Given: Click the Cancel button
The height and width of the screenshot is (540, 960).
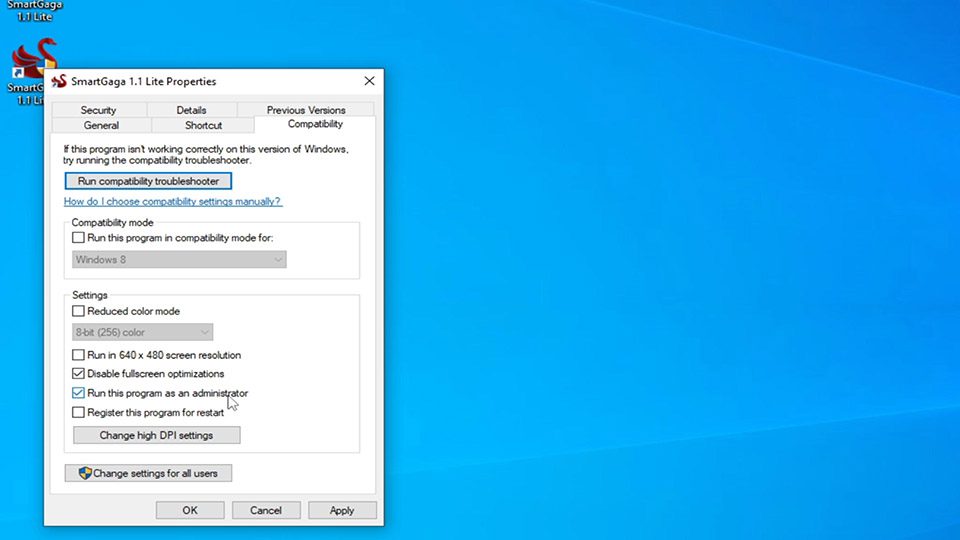Looking at the screenshot, I should click(266, 510).
